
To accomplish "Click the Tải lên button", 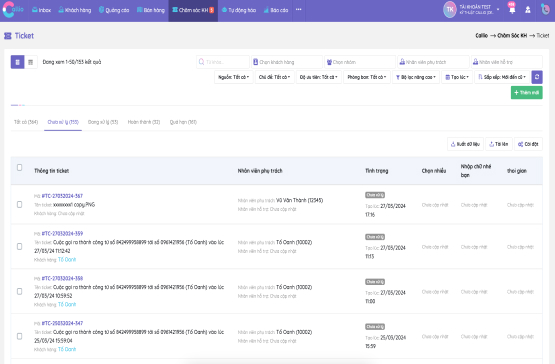I will click(498, 144).
